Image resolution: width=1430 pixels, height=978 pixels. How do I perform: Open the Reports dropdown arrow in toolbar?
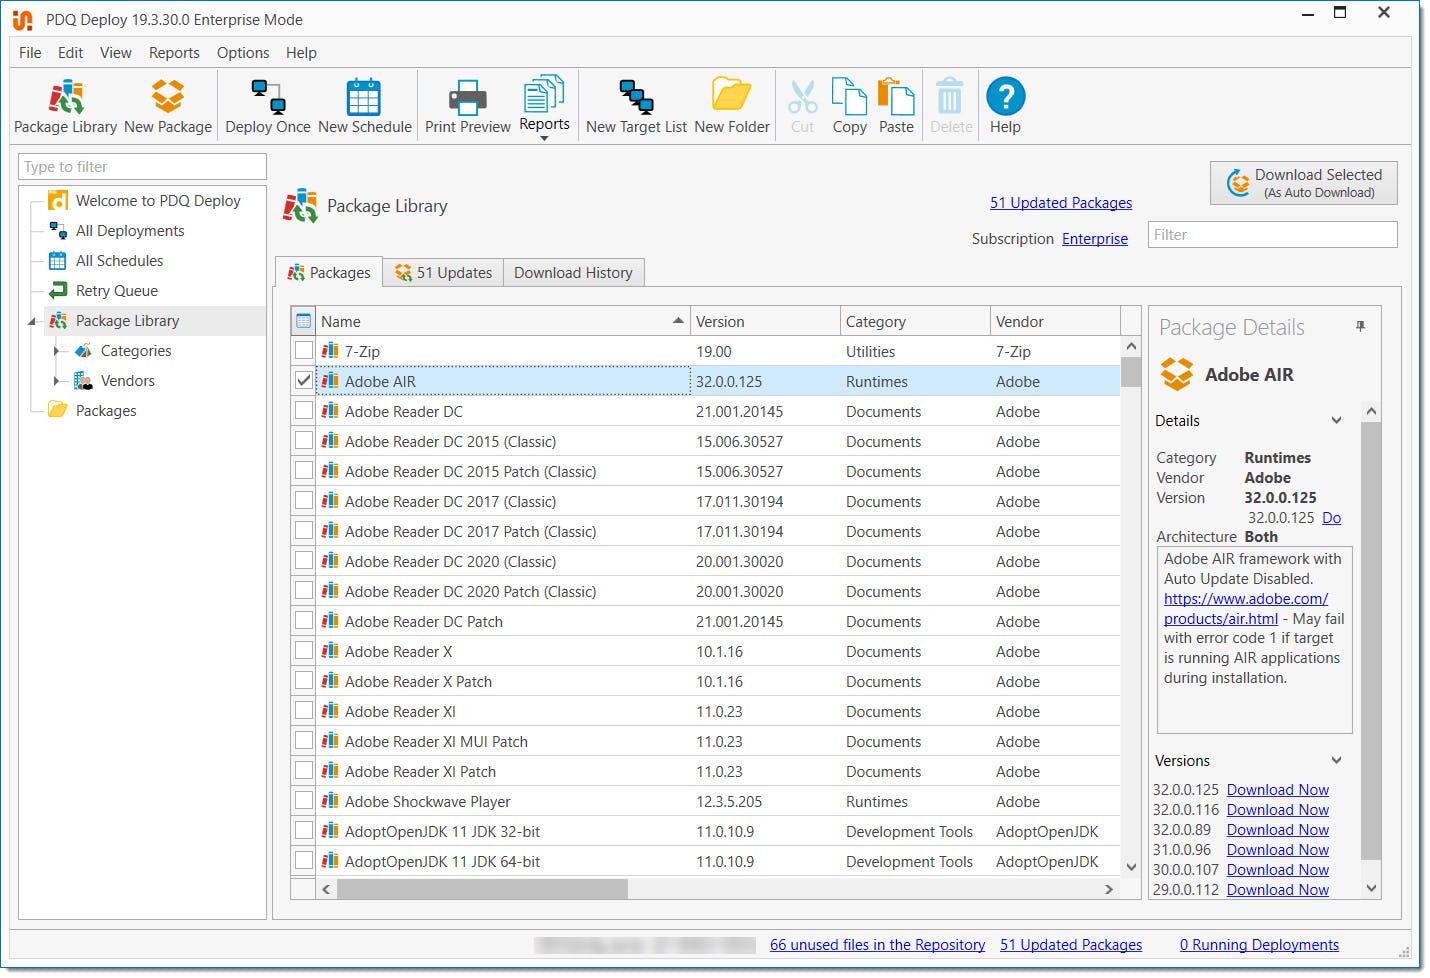click(544, 138)
